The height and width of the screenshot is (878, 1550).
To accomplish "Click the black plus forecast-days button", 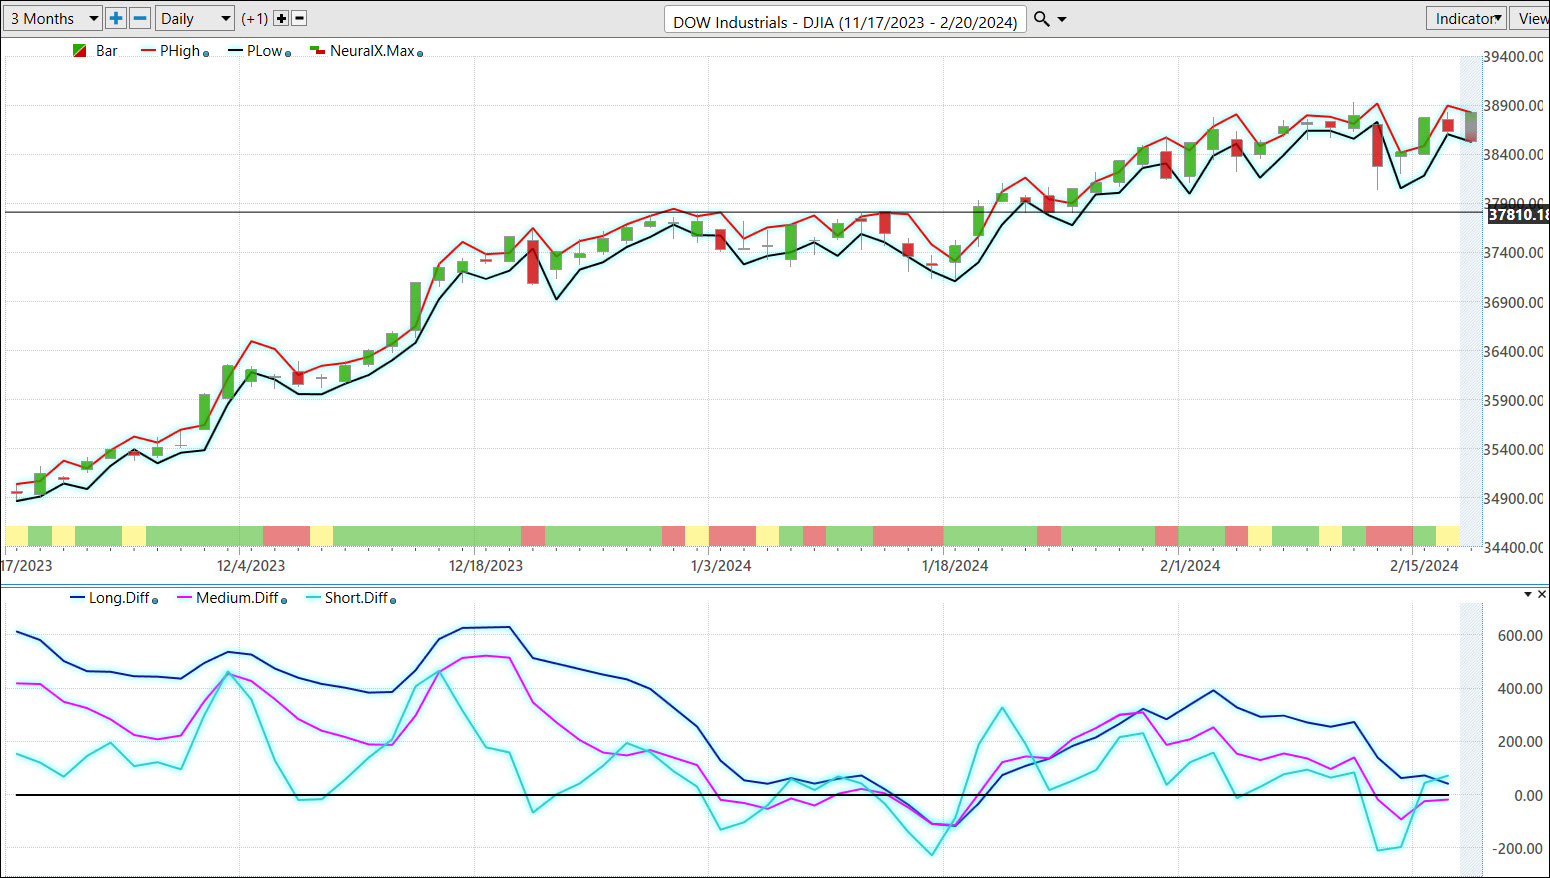I will 281,18.
